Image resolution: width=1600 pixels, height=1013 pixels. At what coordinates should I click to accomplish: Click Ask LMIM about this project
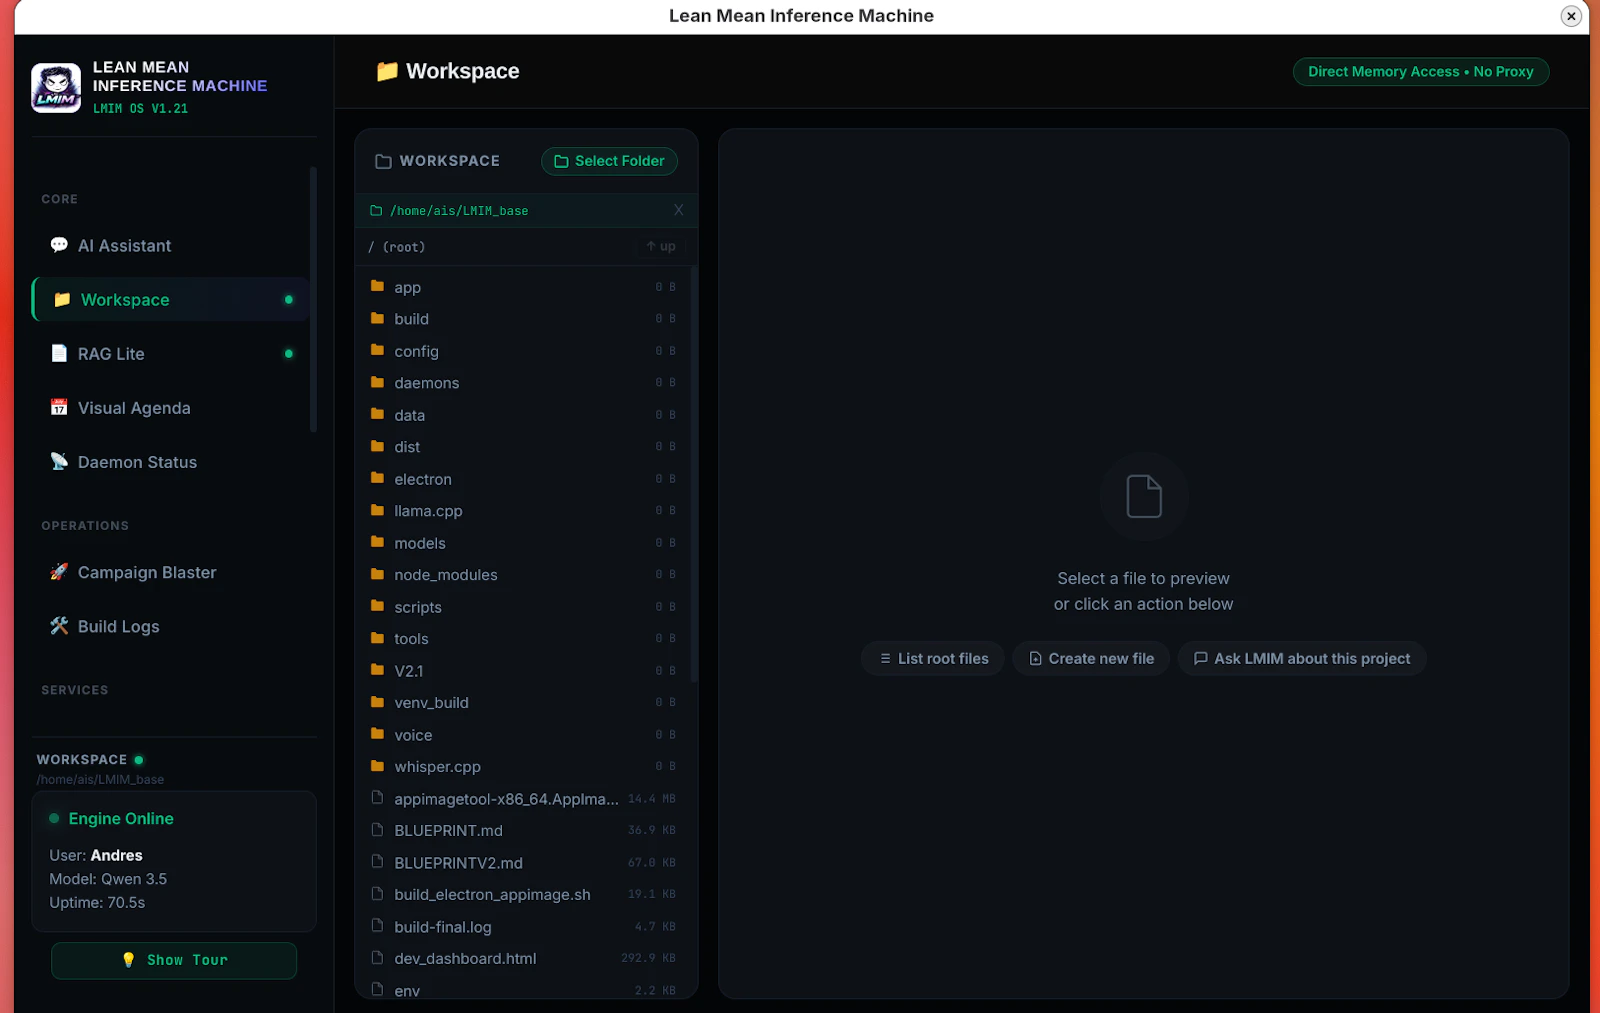(x=1302, y=658)
